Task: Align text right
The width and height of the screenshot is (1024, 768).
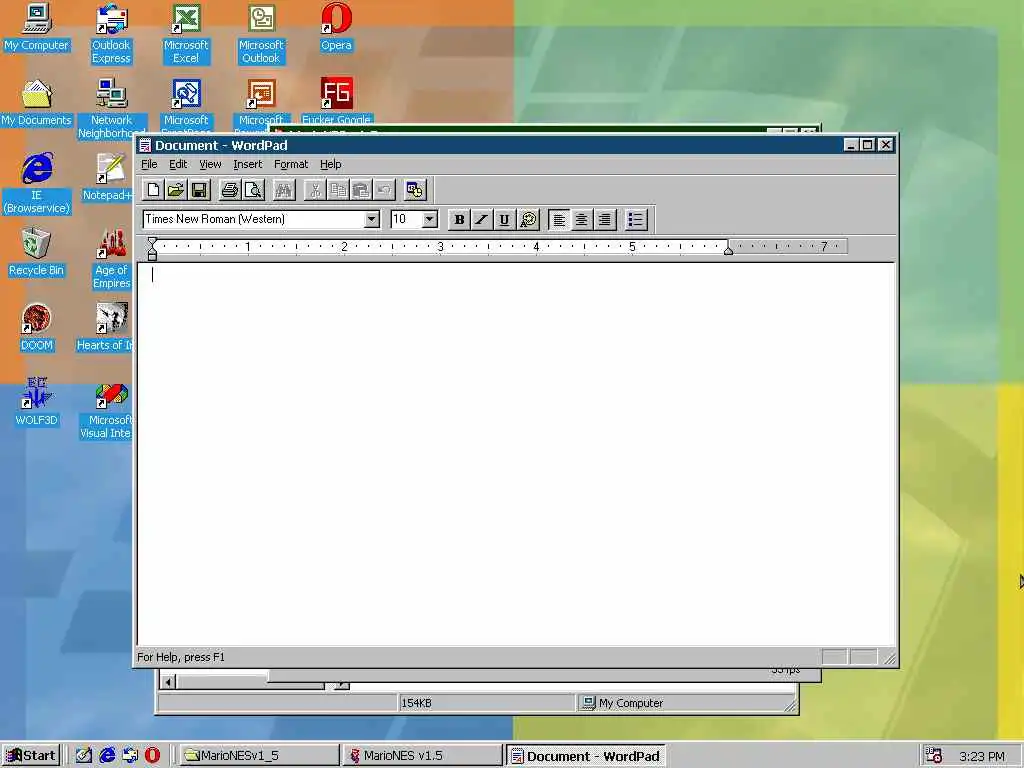Action: (x=605, y=219)
